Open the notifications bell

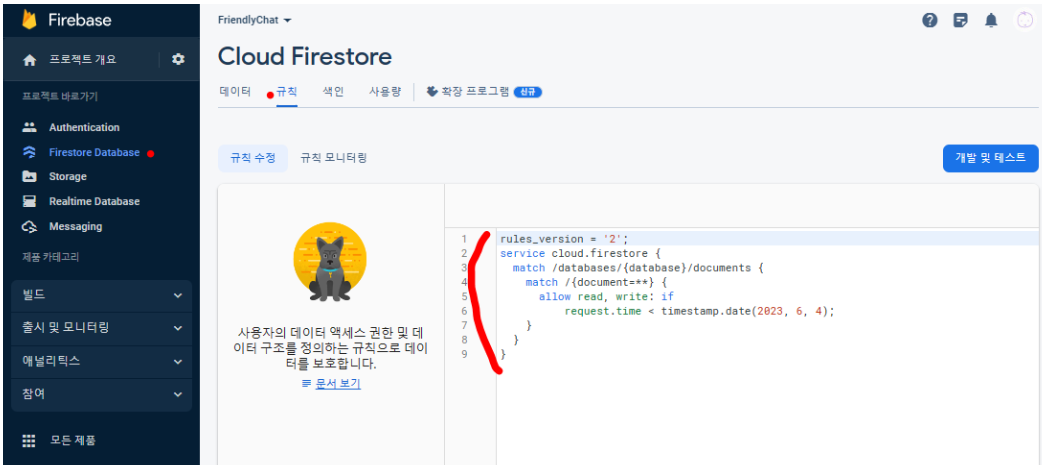tap(991, 20)
